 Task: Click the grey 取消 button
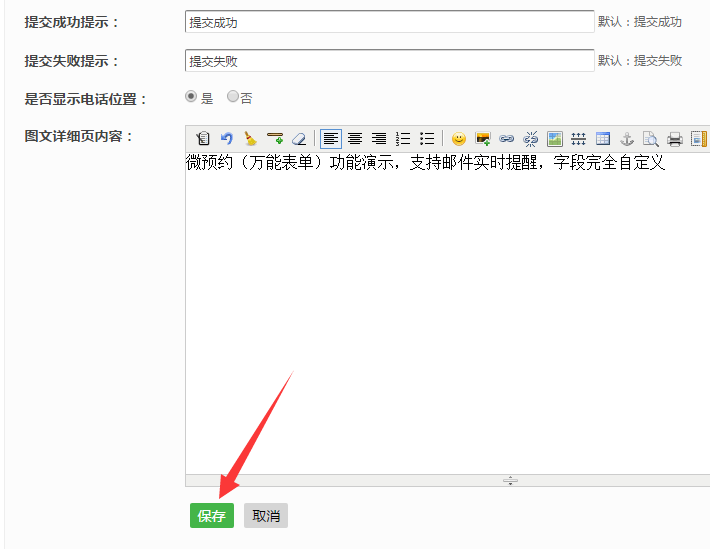266,515
